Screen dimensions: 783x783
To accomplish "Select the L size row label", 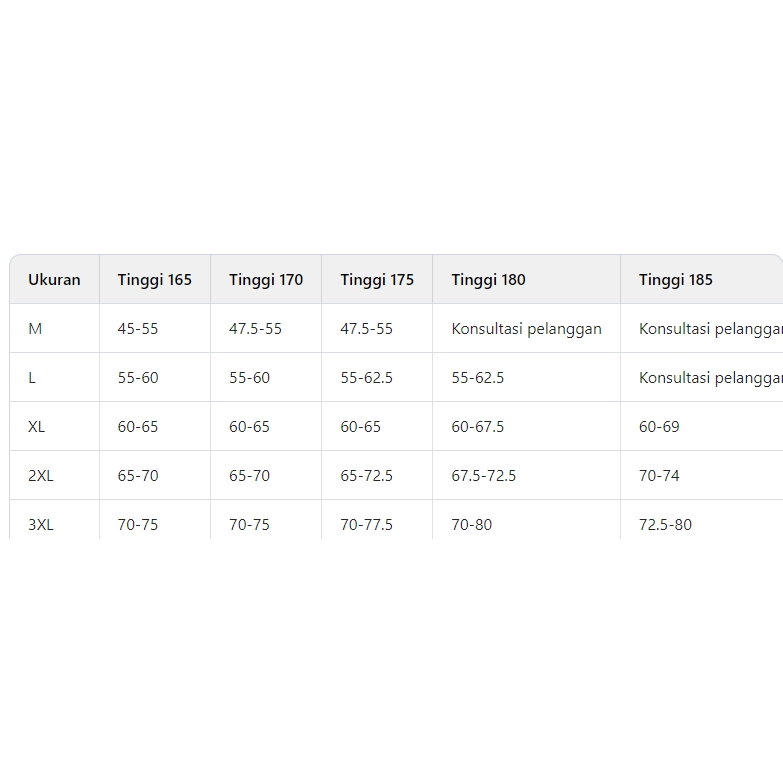I will [x=32, y=378].
